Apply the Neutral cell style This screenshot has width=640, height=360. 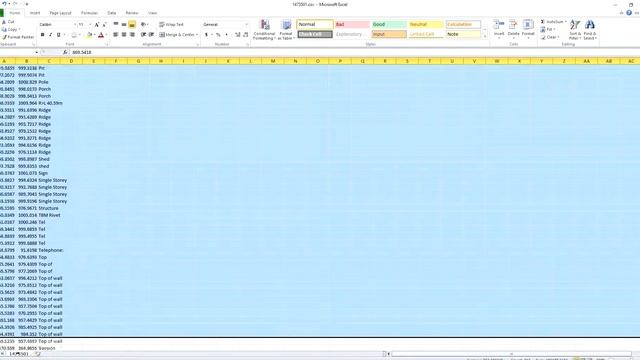(426, 24)
